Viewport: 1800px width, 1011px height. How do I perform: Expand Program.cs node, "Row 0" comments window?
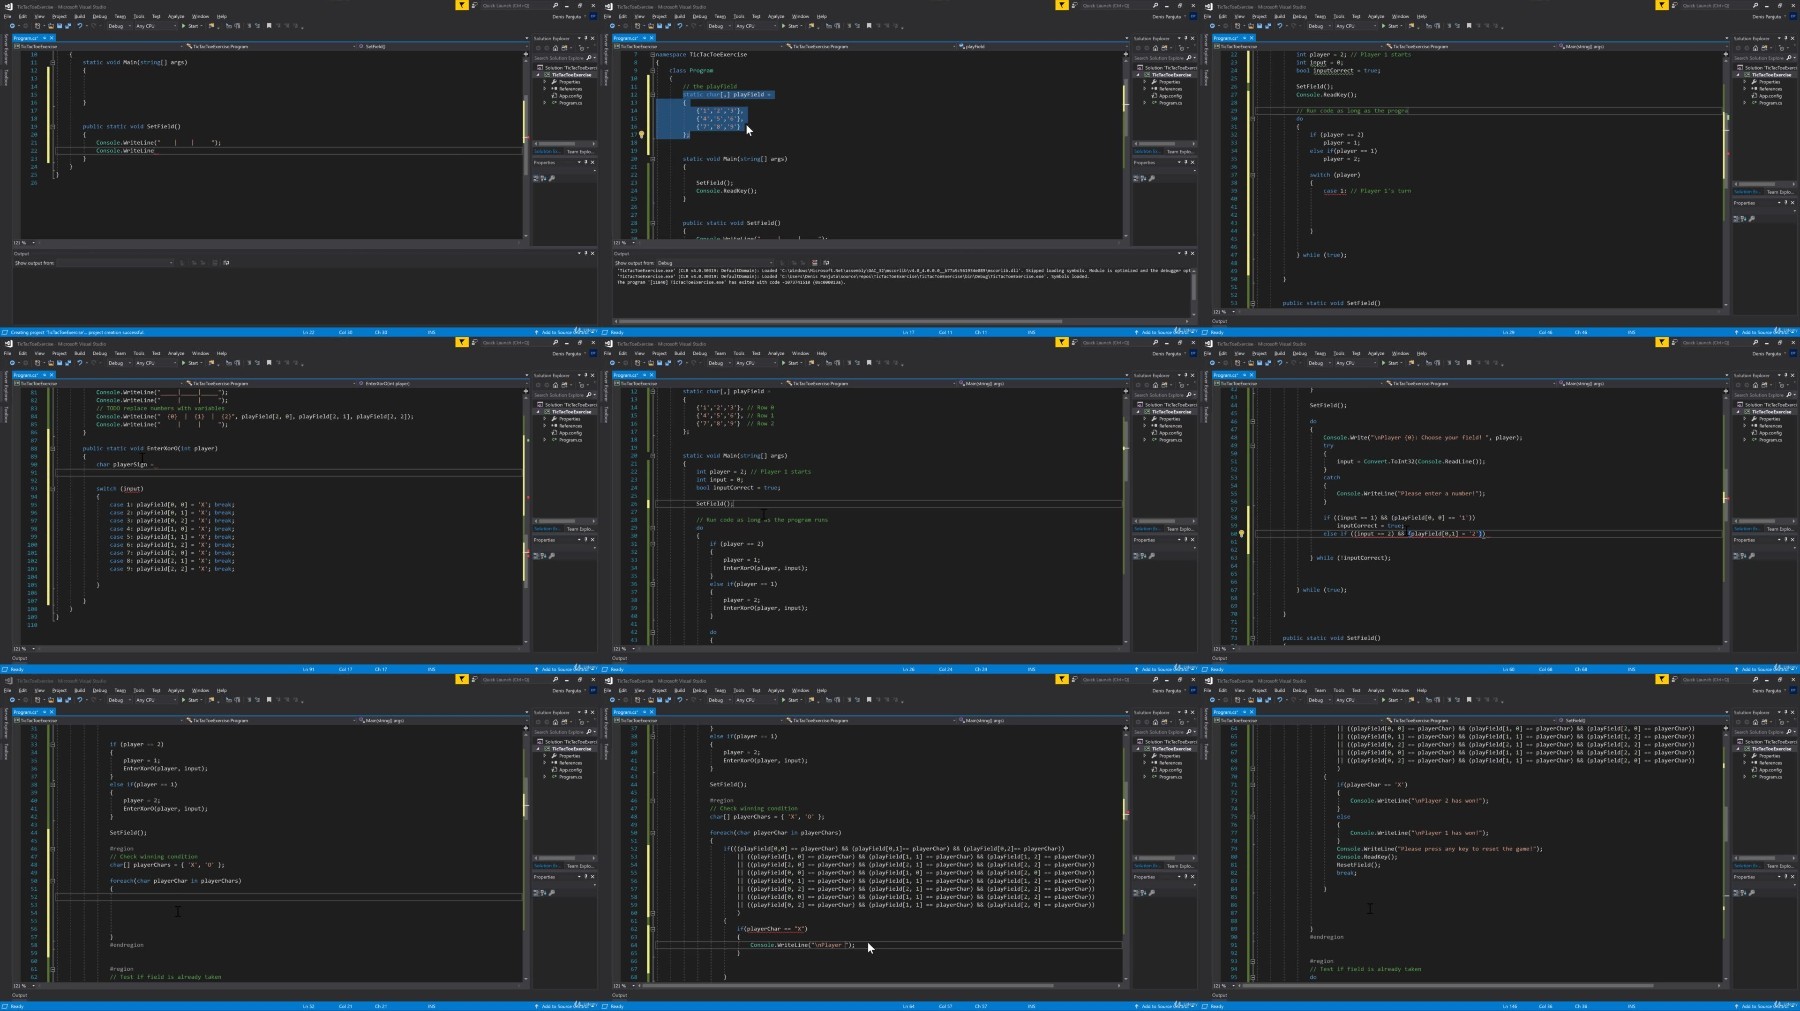(x=1144, y=440)
